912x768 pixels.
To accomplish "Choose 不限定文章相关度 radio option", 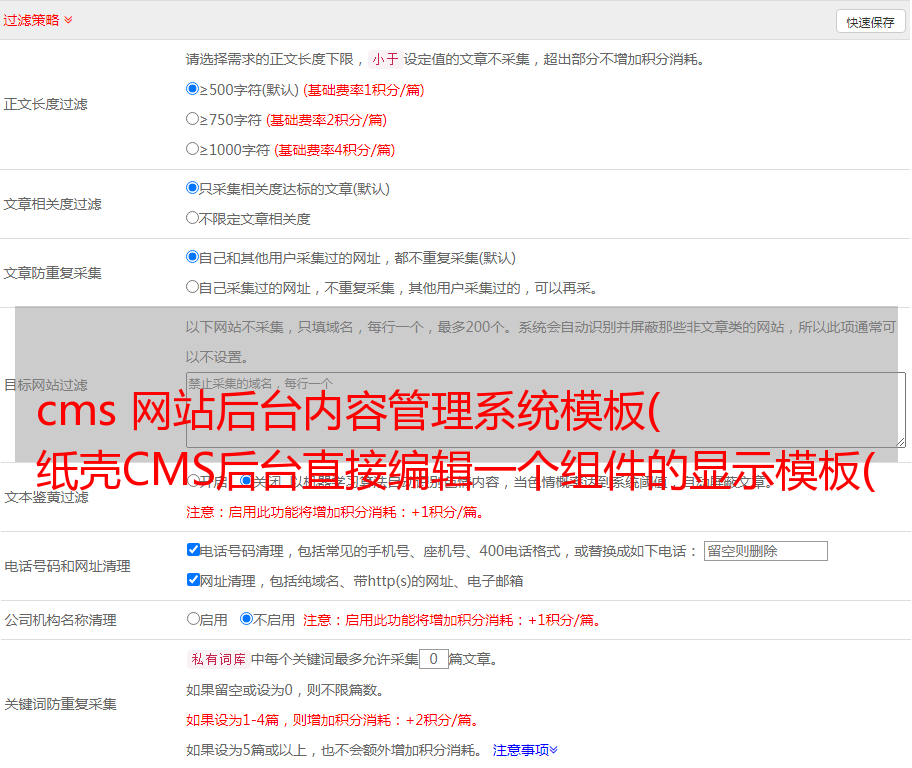I will (x=193, y=218).
